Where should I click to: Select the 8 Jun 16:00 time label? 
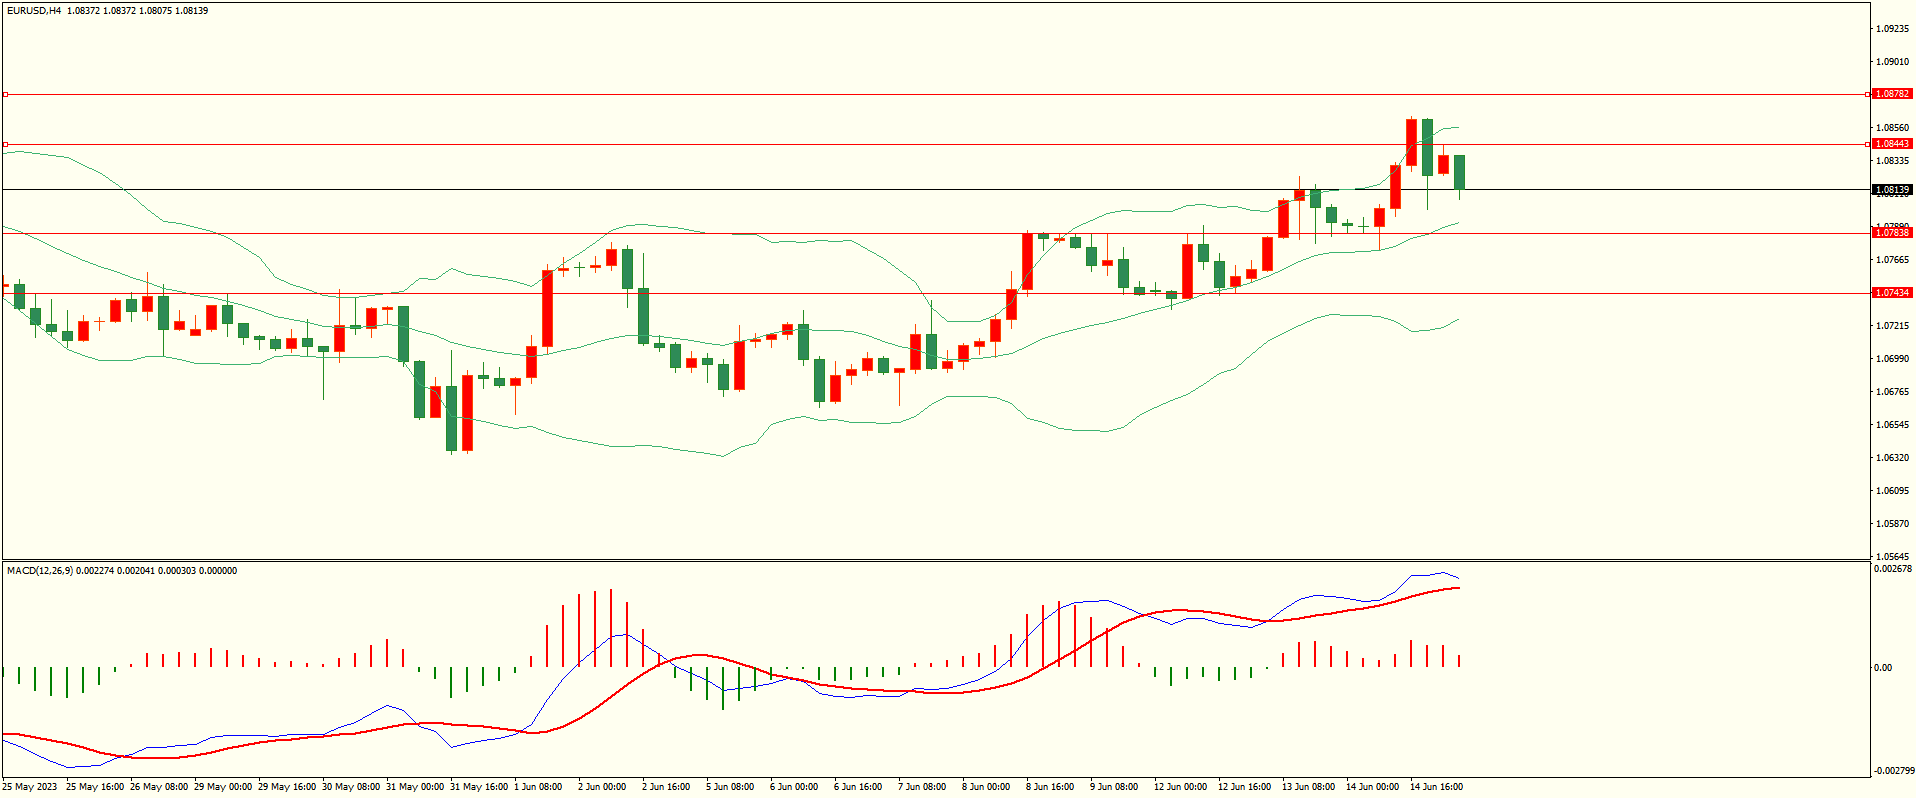(1049, 787)
